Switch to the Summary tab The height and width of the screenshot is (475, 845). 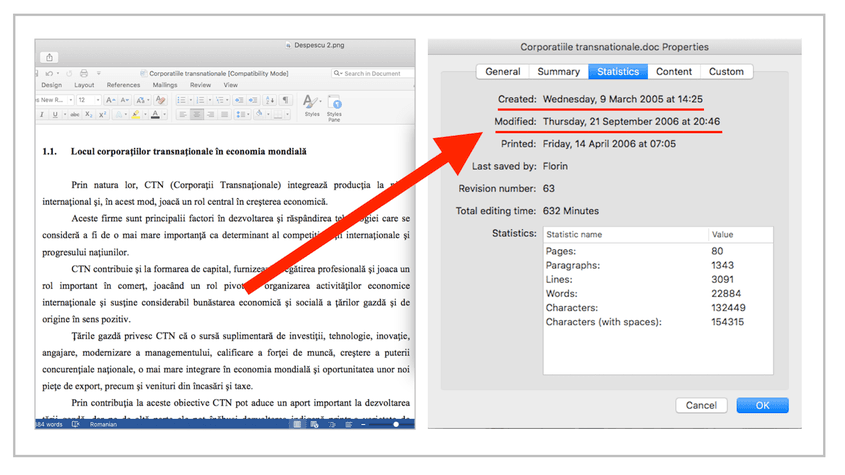click(x=558, y=71)
